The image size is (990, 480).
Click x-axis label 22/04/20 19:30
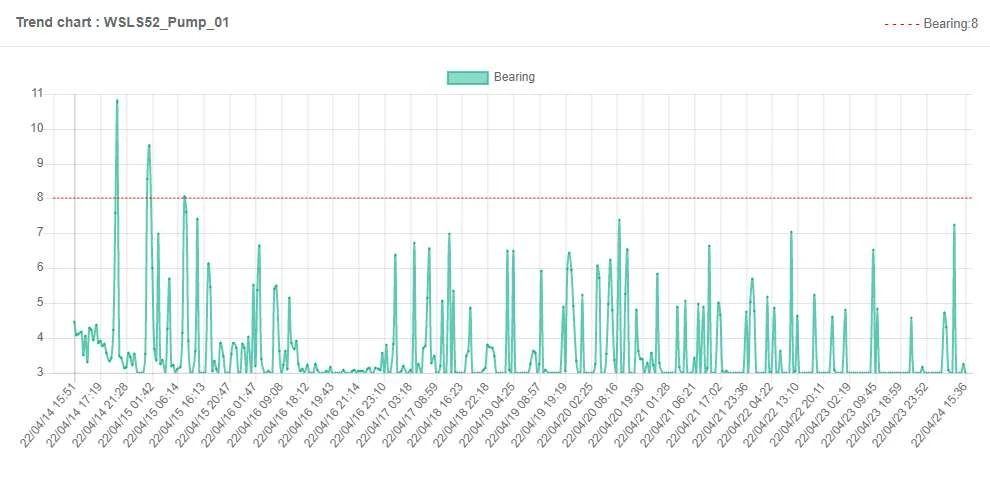click(617, 414)
